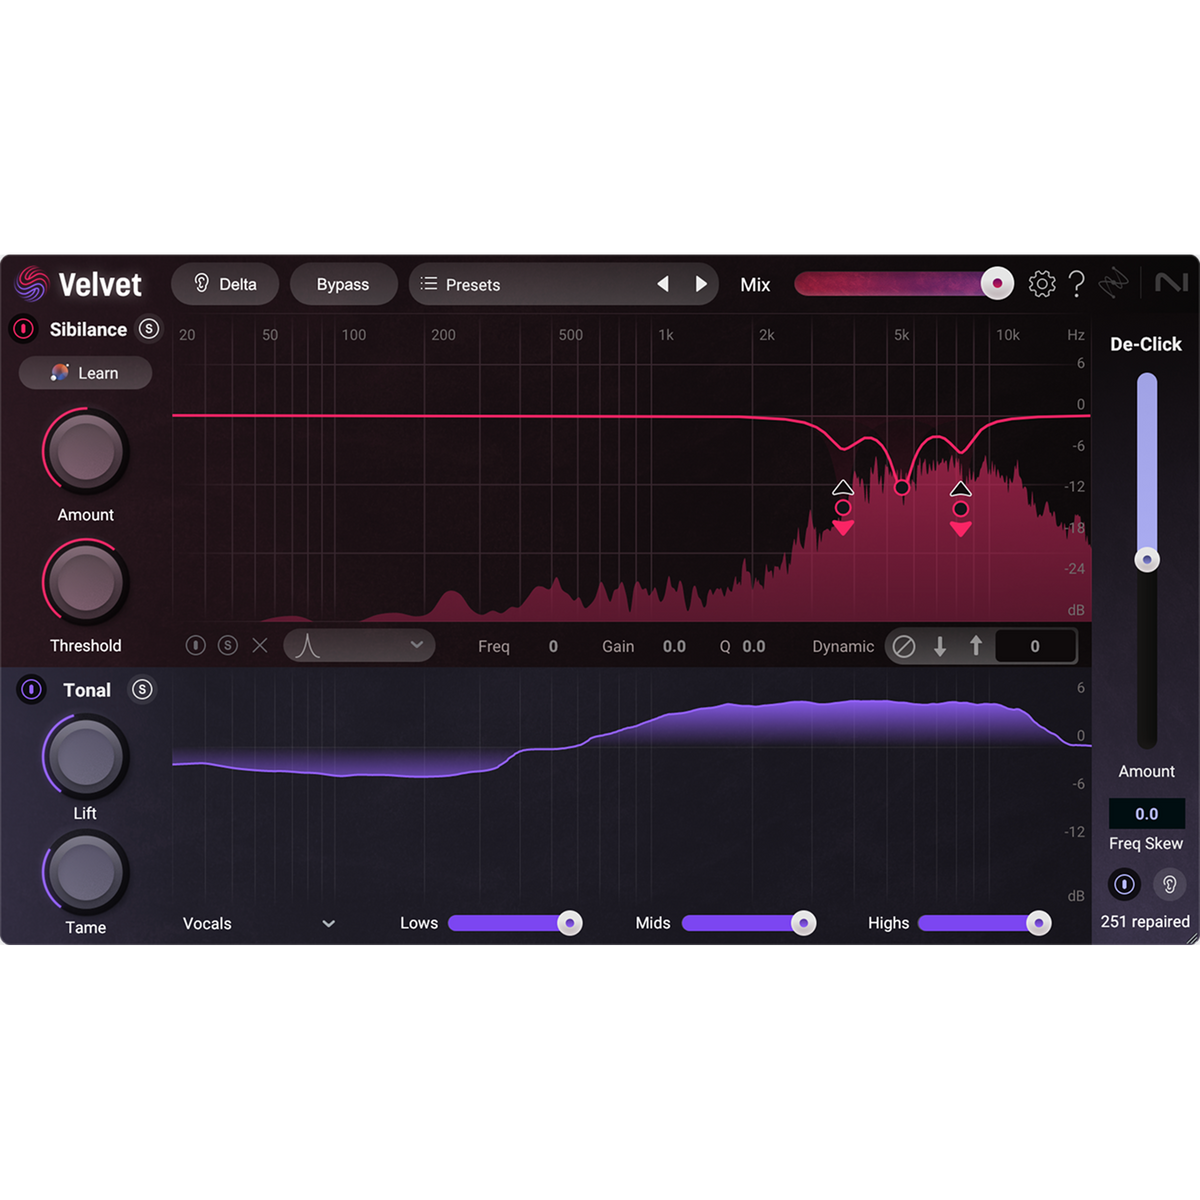Select Dynamic downward arrow mode

coord(940,647)
